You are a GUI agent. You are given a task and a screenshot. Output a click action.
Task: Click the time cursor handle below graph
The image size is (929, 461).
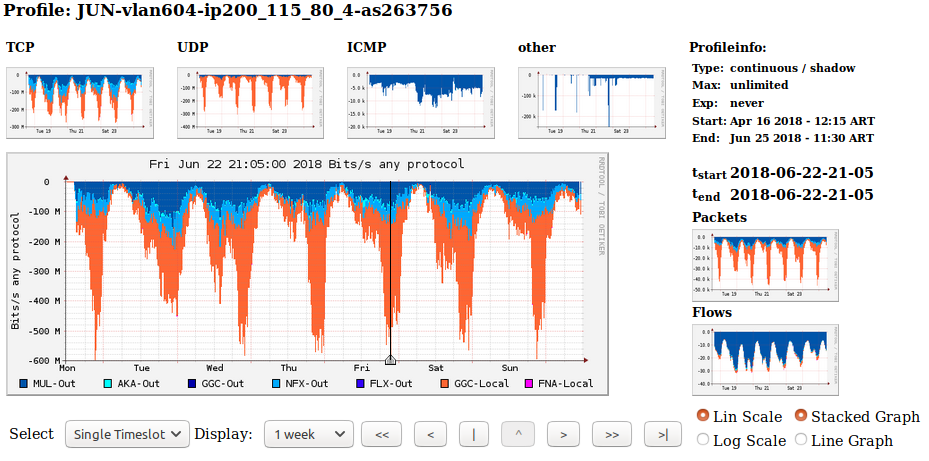[390, 360]
